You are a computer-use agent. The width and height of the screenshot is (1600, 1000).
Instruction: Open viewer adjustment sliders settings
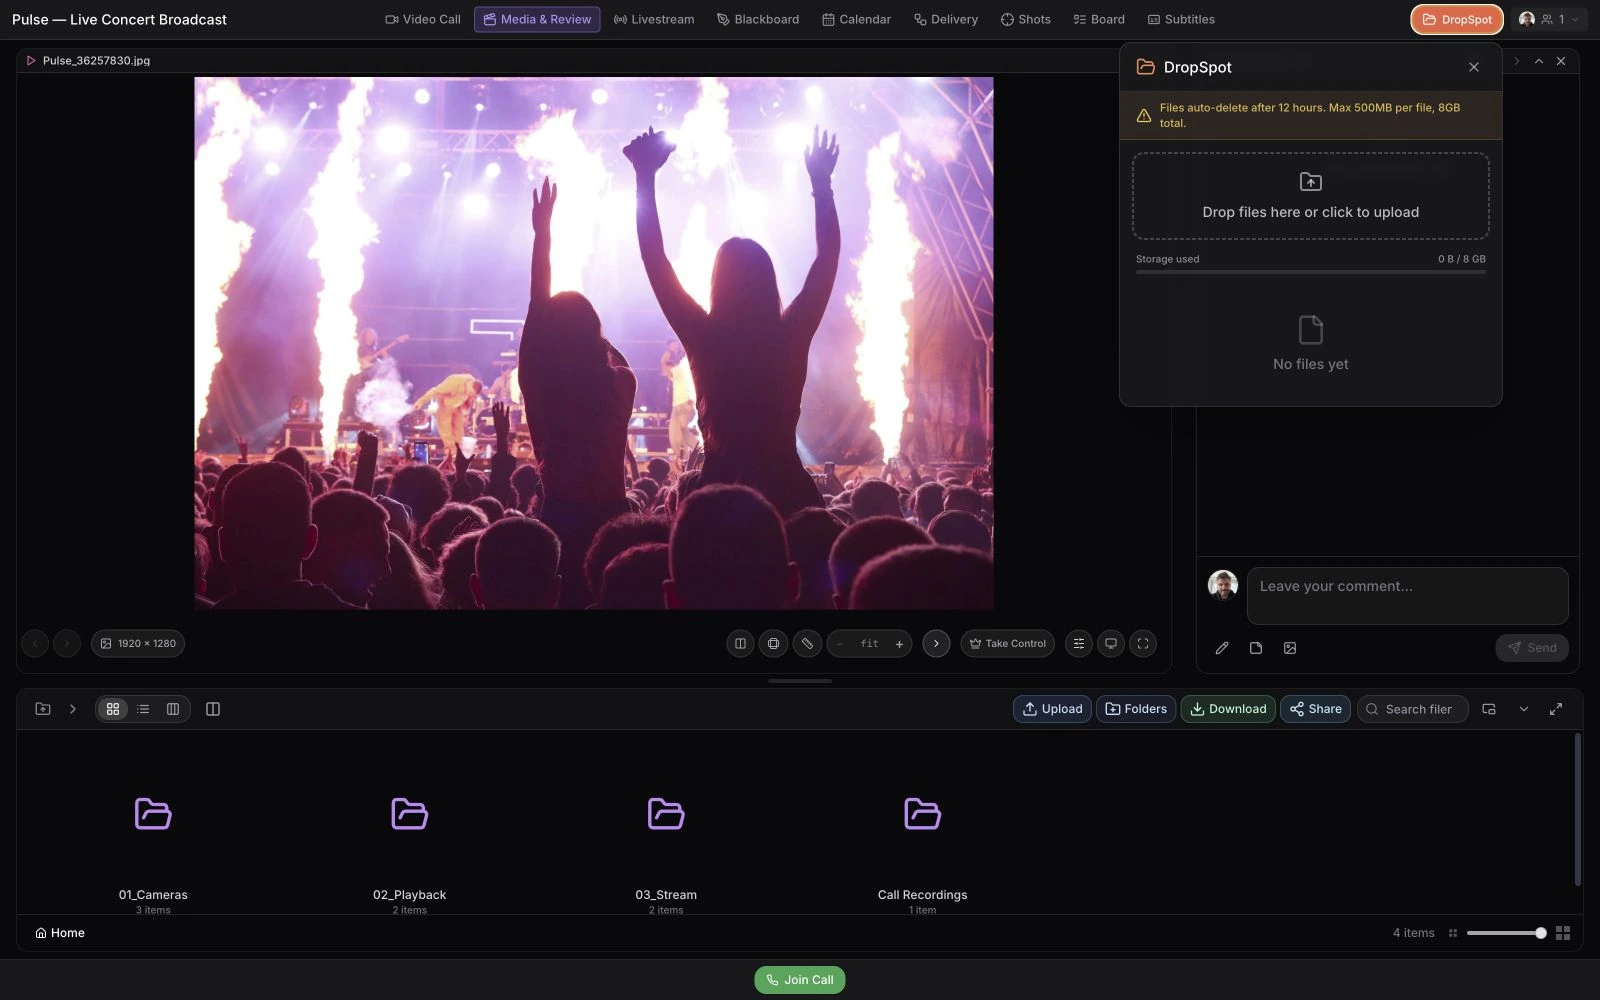[1078, 644]
